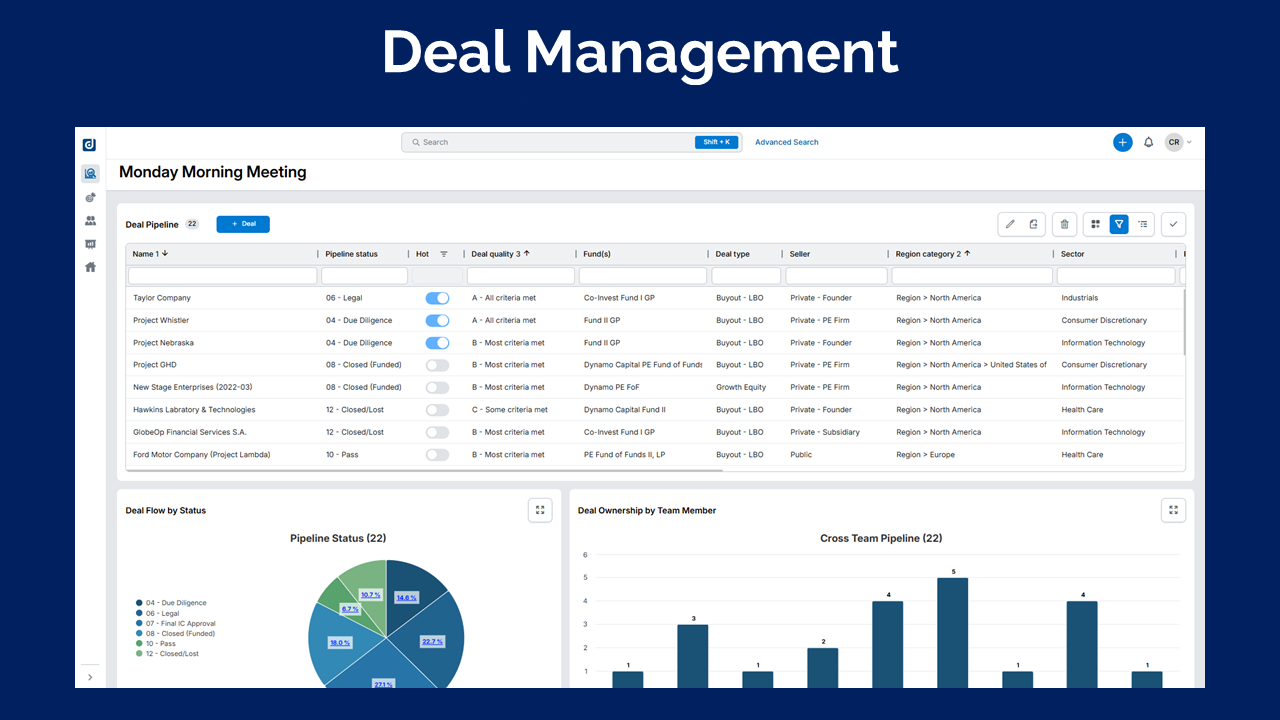1280x720 pixels.
Task: Disable the Hot toggle for Project Whistler
Action: click(x=437, y=320)
